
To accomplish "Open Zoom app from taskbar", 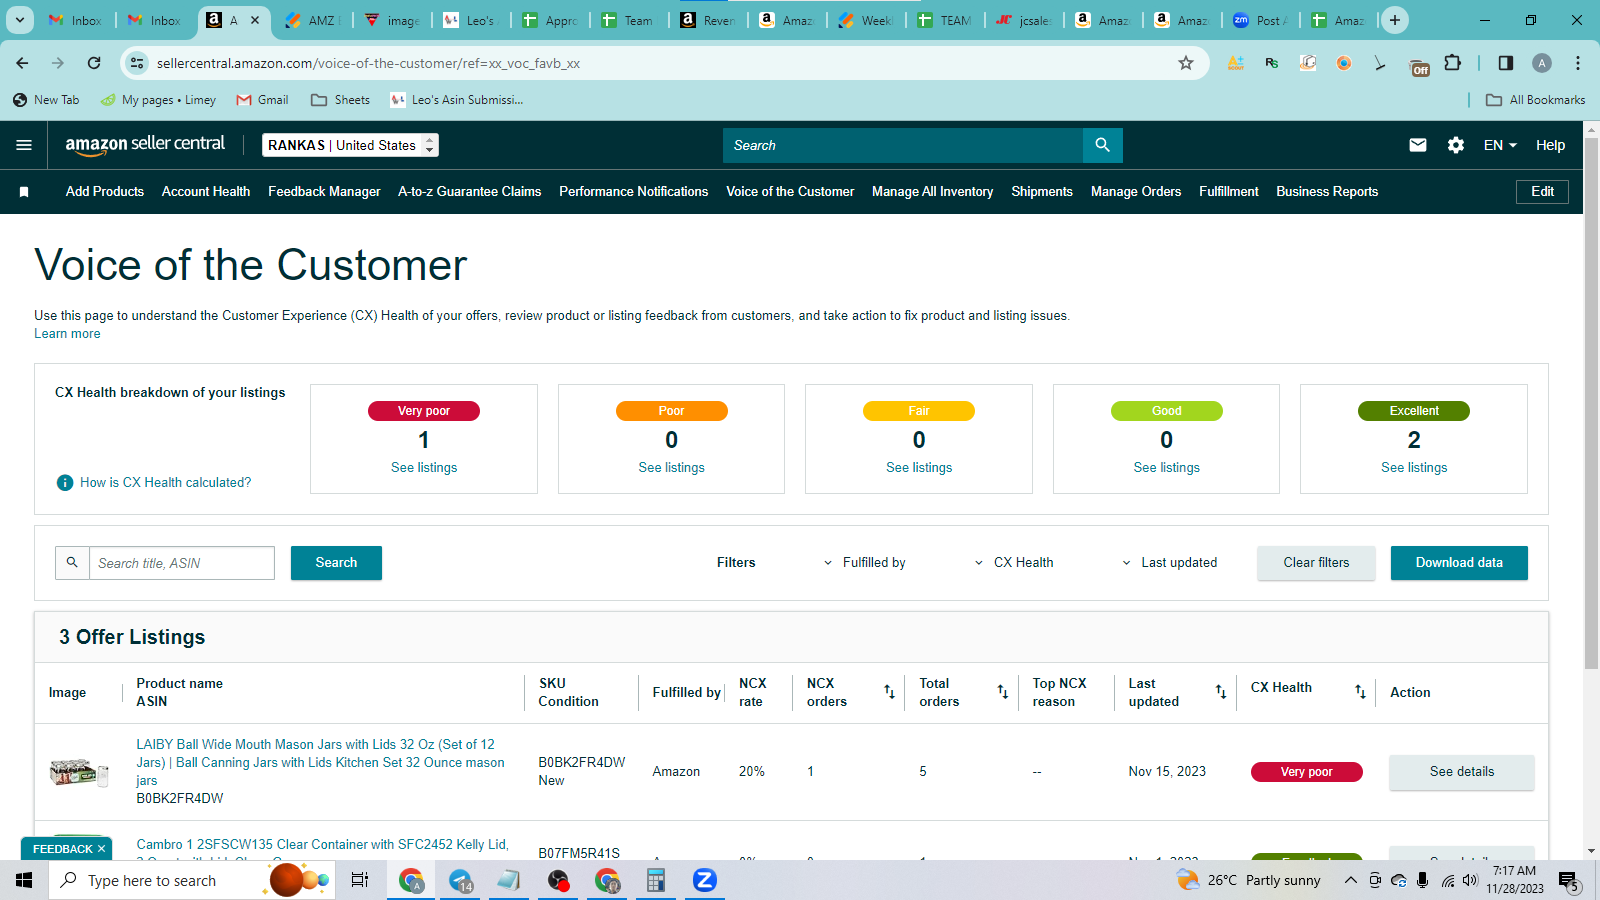I will click(705, 880).
